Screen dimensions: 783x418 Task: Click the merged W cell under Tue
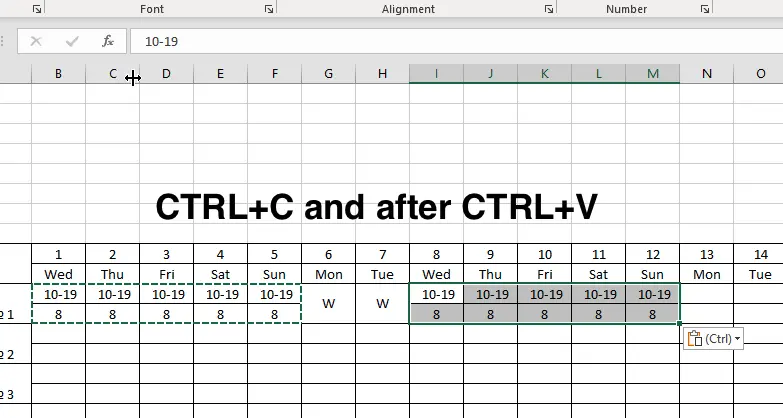(x=382, y=304)
